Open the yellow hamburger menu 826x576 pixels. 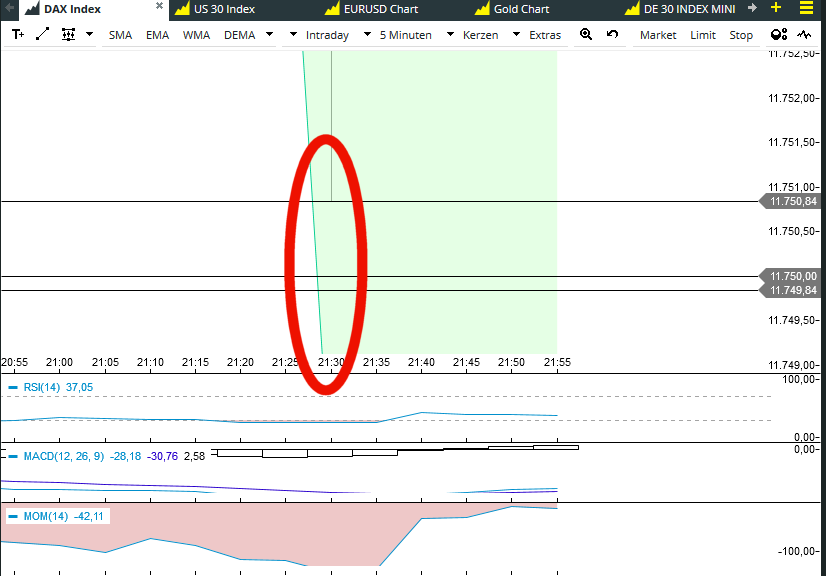click(806, 8)
